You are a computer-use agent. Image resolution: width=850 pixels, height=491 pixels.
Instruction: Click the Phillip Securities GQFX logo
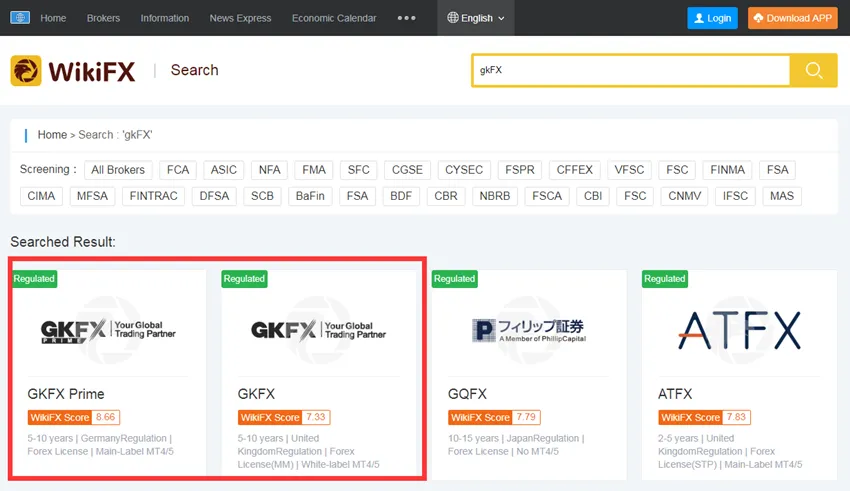(x=529, y=330)
